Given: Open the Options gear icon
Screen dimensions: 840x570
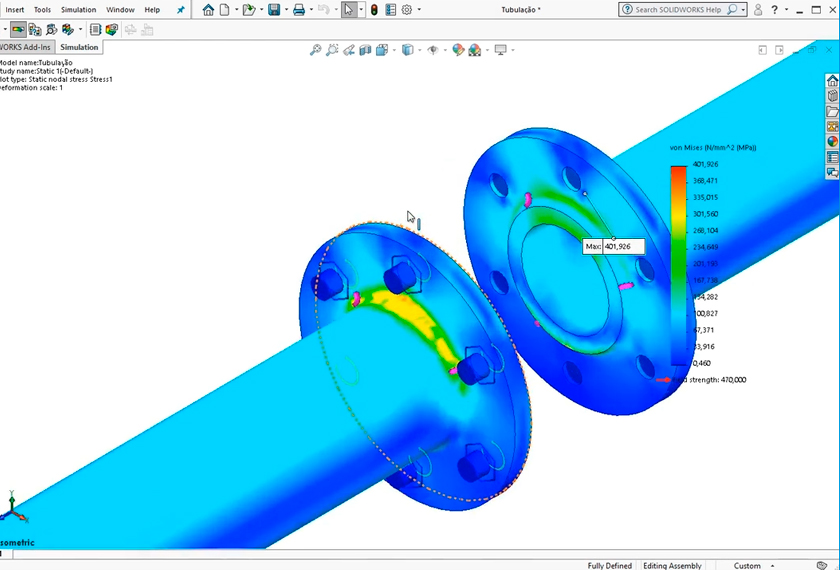Looking at the screenshot, I should tap(406, 10).
